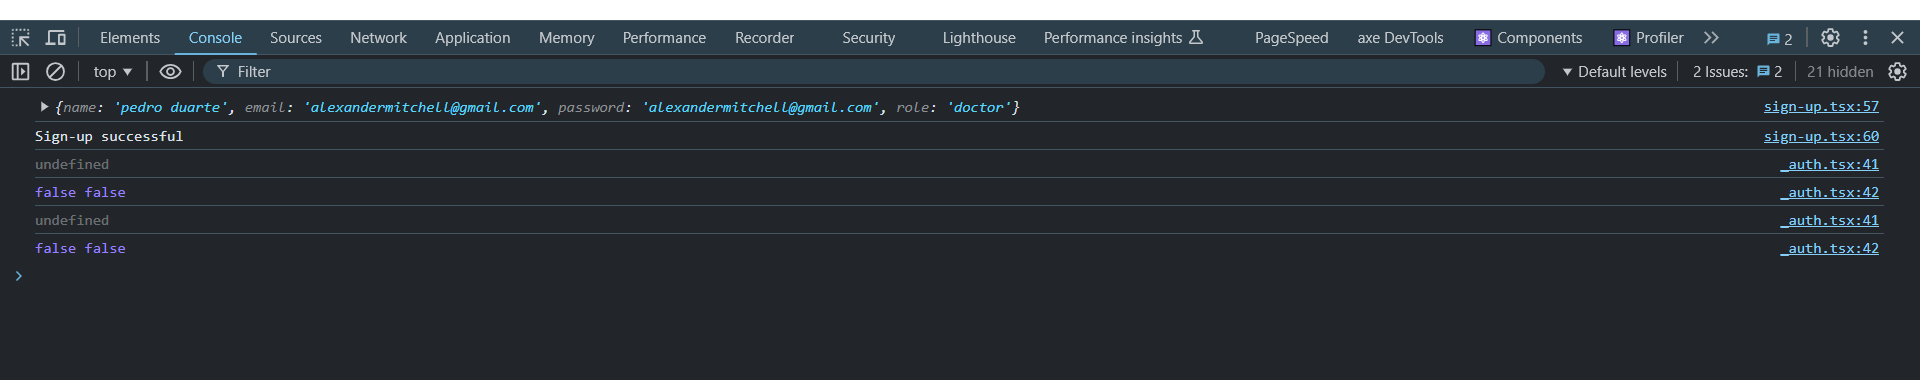Viewport: 1920px width, 380px height.
Task: Go to the Memory tab
Action: pos(566,38)
